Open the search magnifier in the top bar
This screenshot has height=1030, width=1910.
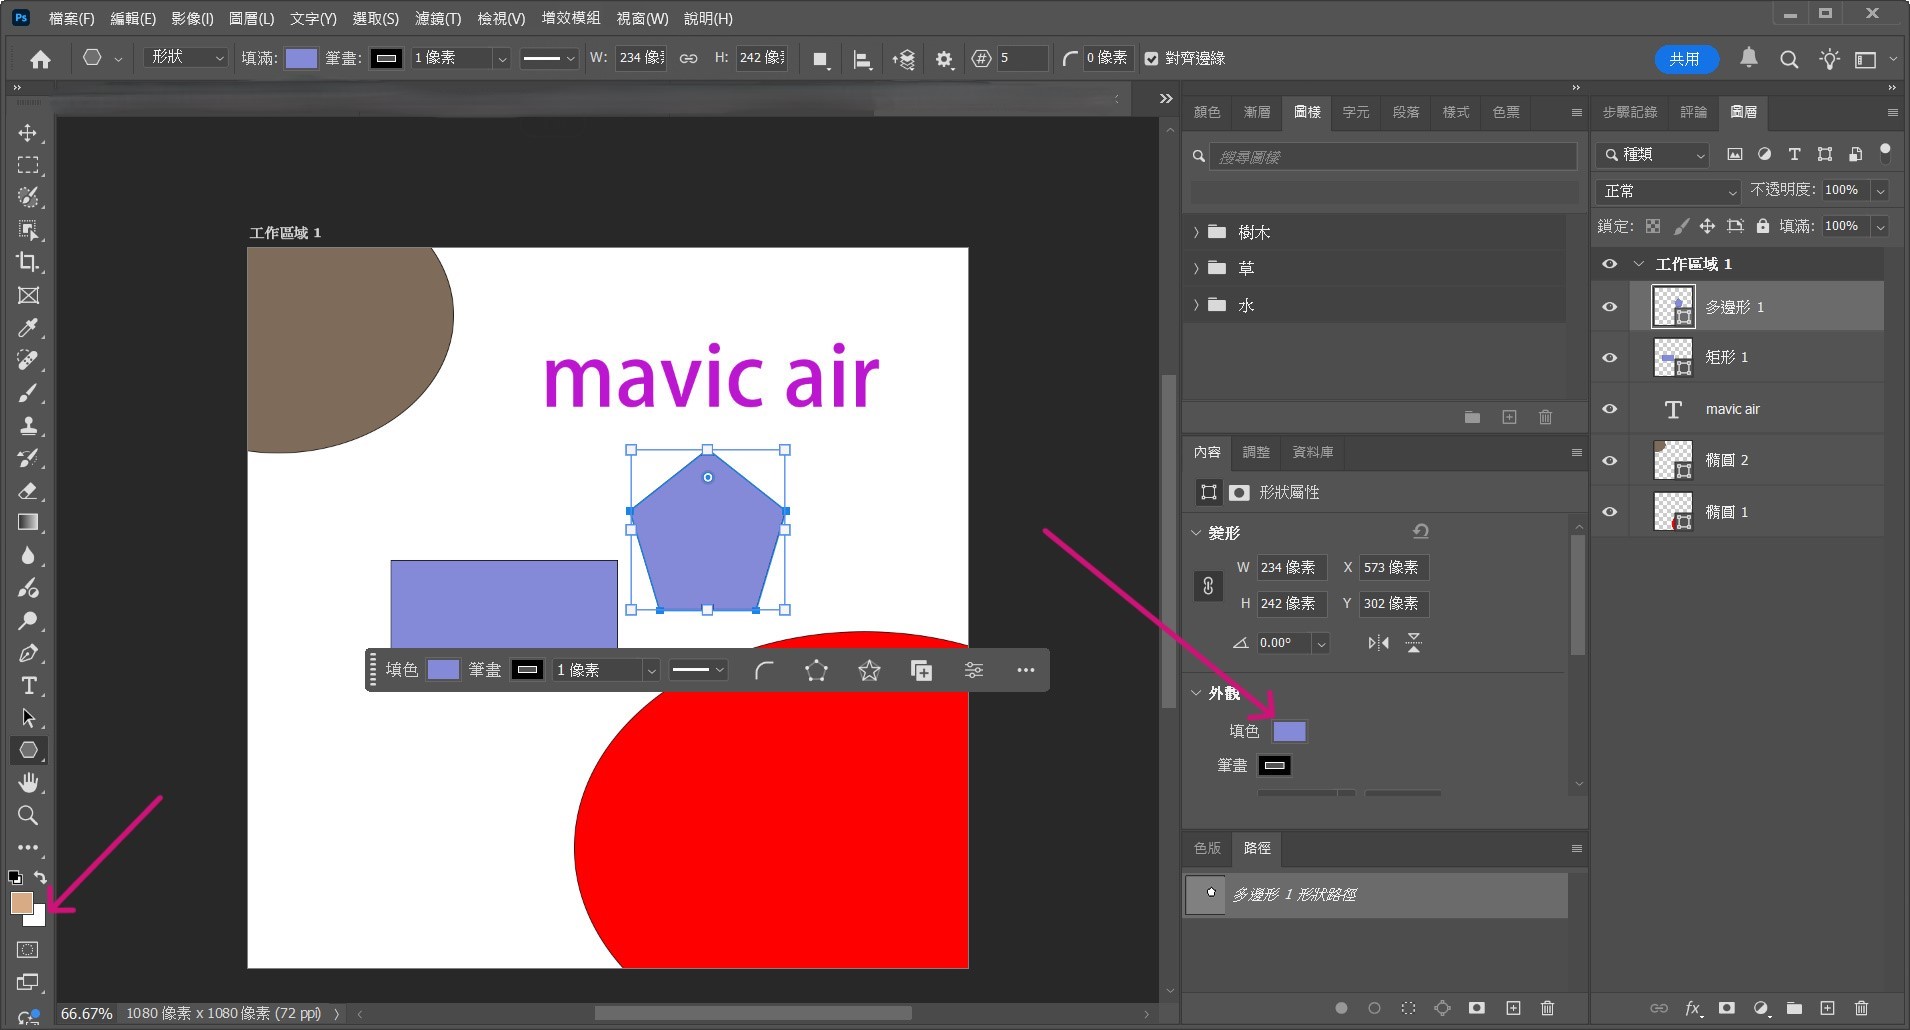click(x=1789, y=59)
